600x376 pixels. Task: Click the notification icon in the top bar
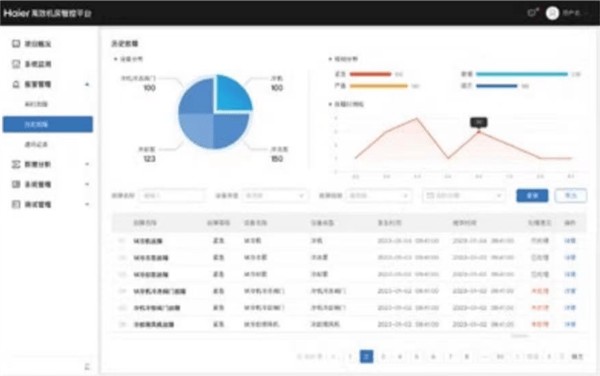click(x=532, y=13)
